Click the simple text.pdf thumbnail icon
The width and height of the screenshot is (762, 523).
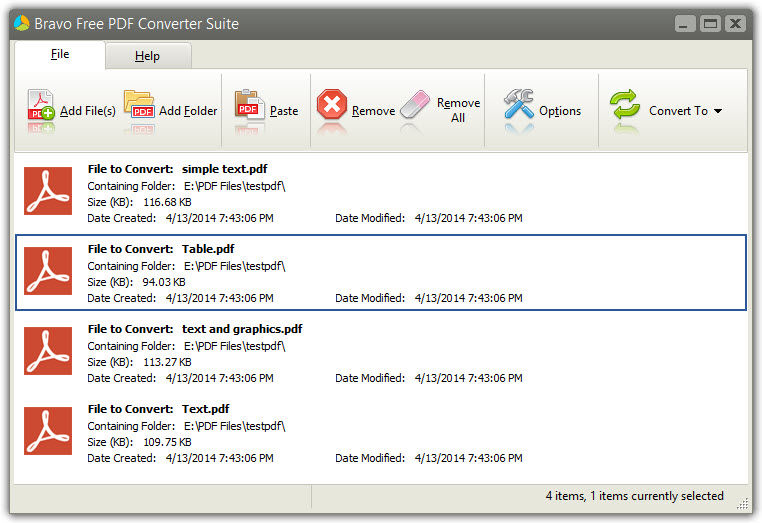pos(48,191)
